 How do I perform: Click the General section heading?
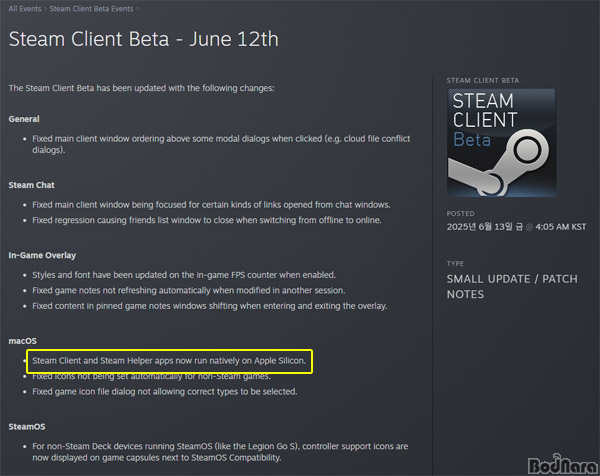(24, 119)
